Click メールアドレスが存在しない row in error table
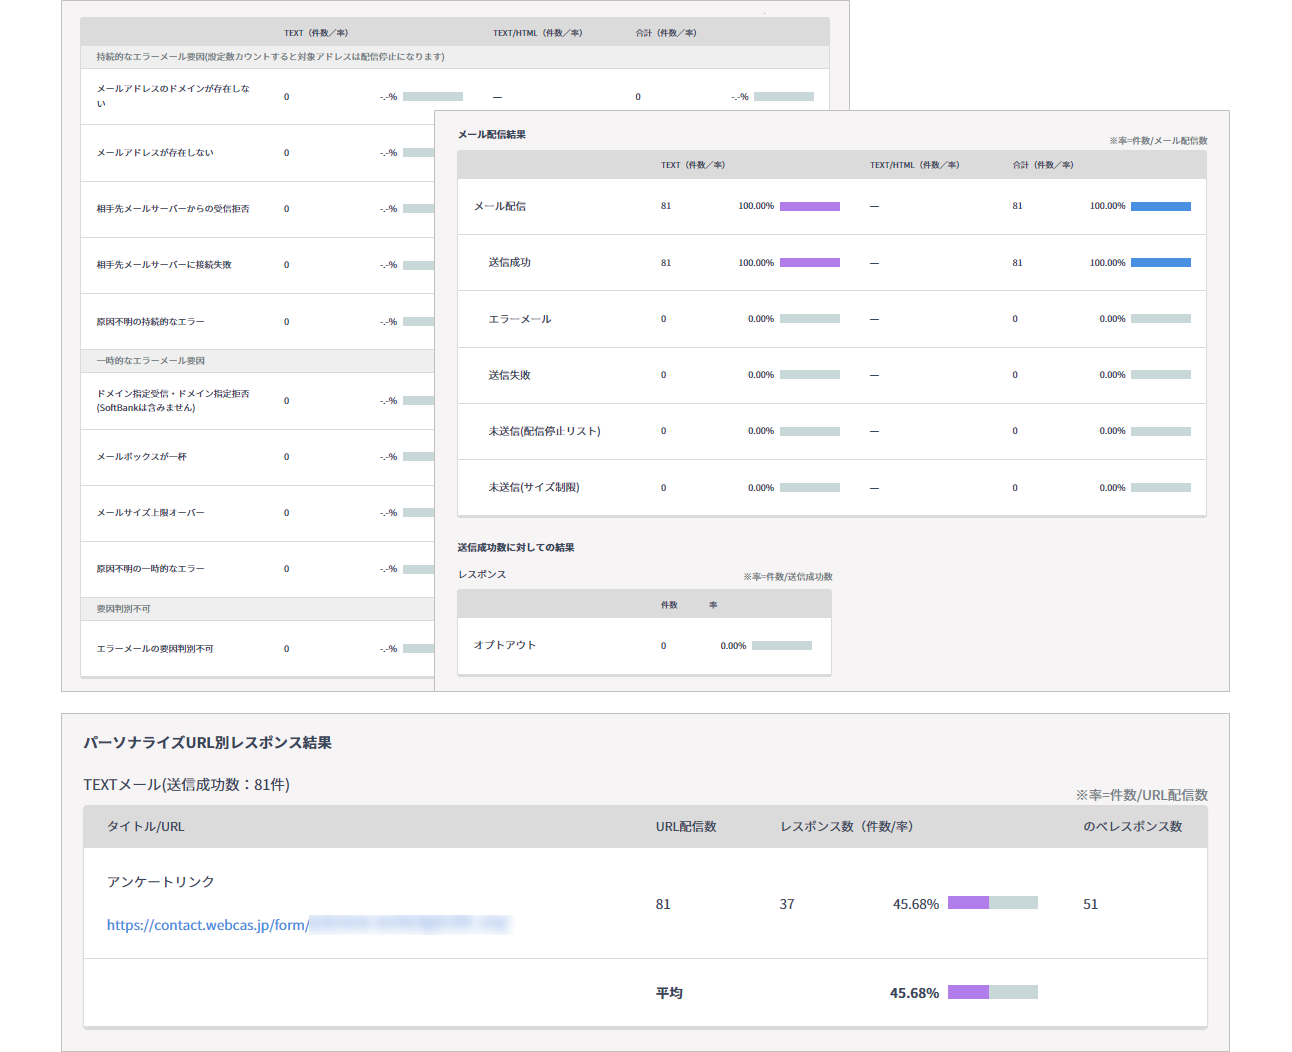The width and height of the screenshot is (1292, 1052). click(154, 153)
